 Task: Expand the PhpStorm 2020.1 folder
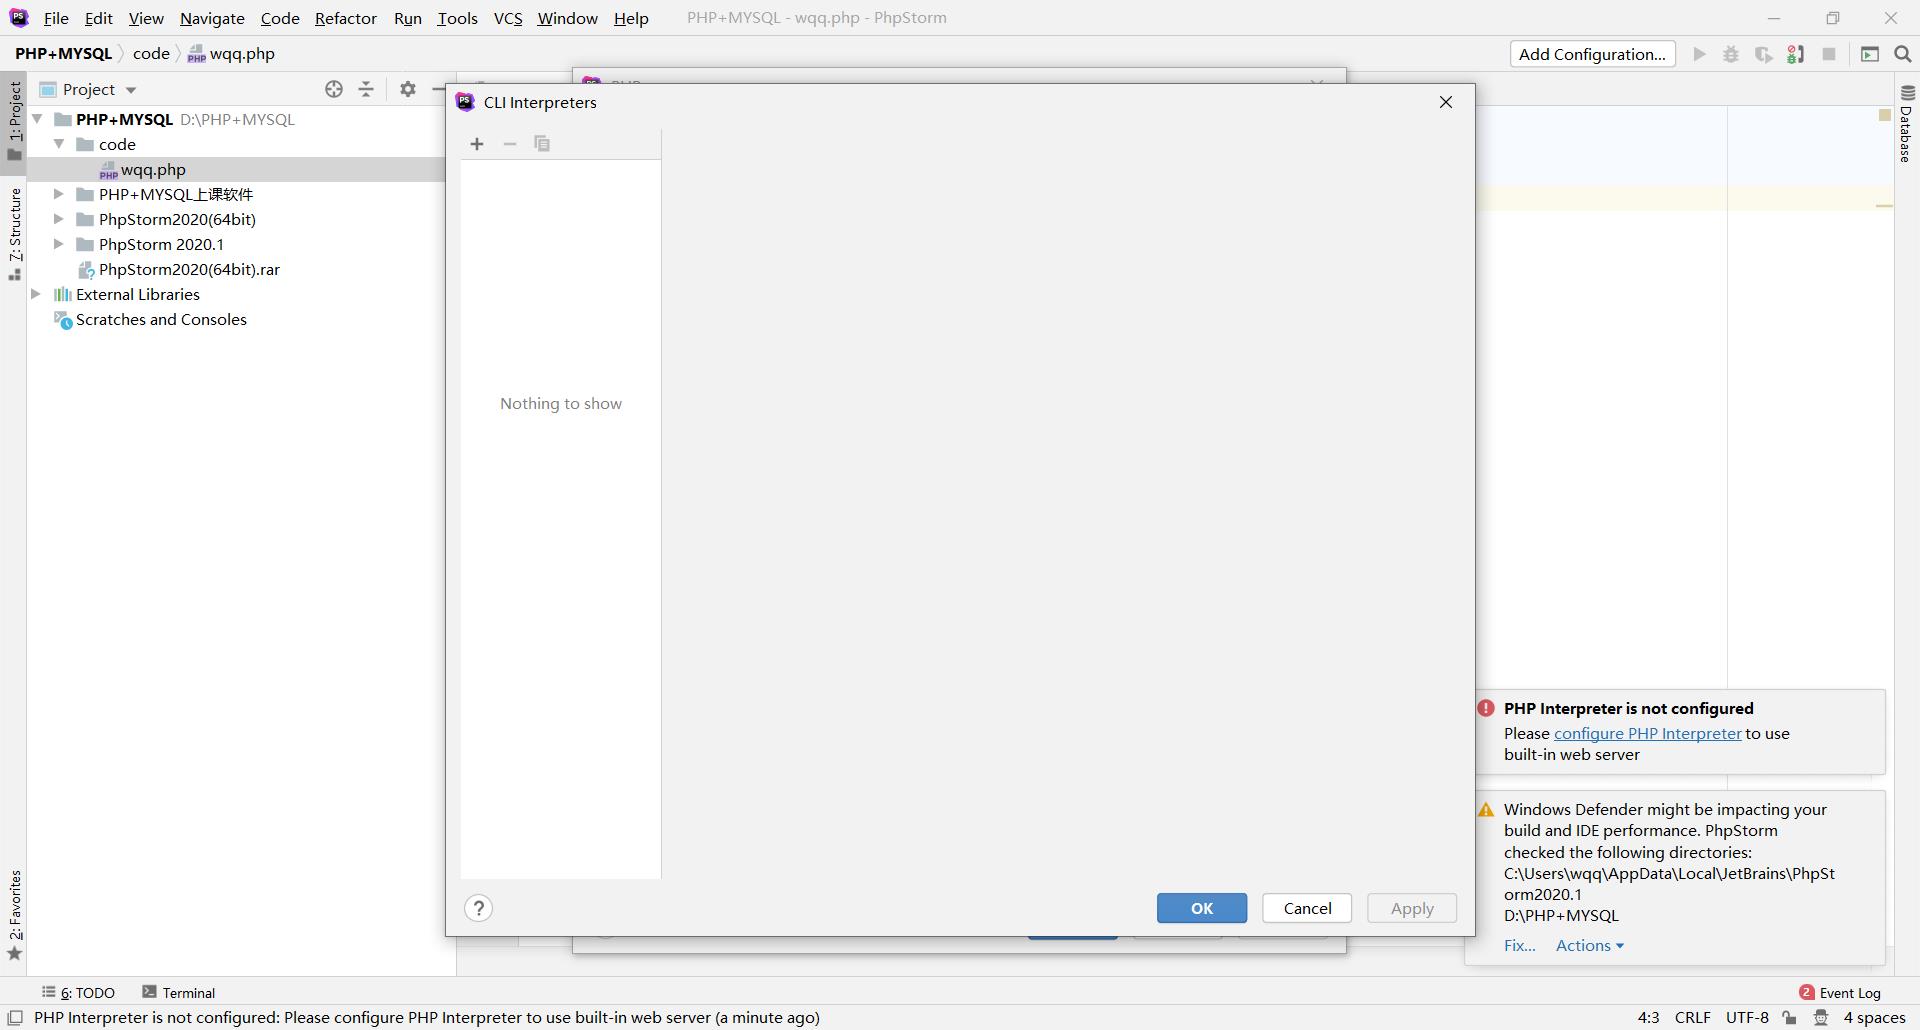tap(59, 244)
